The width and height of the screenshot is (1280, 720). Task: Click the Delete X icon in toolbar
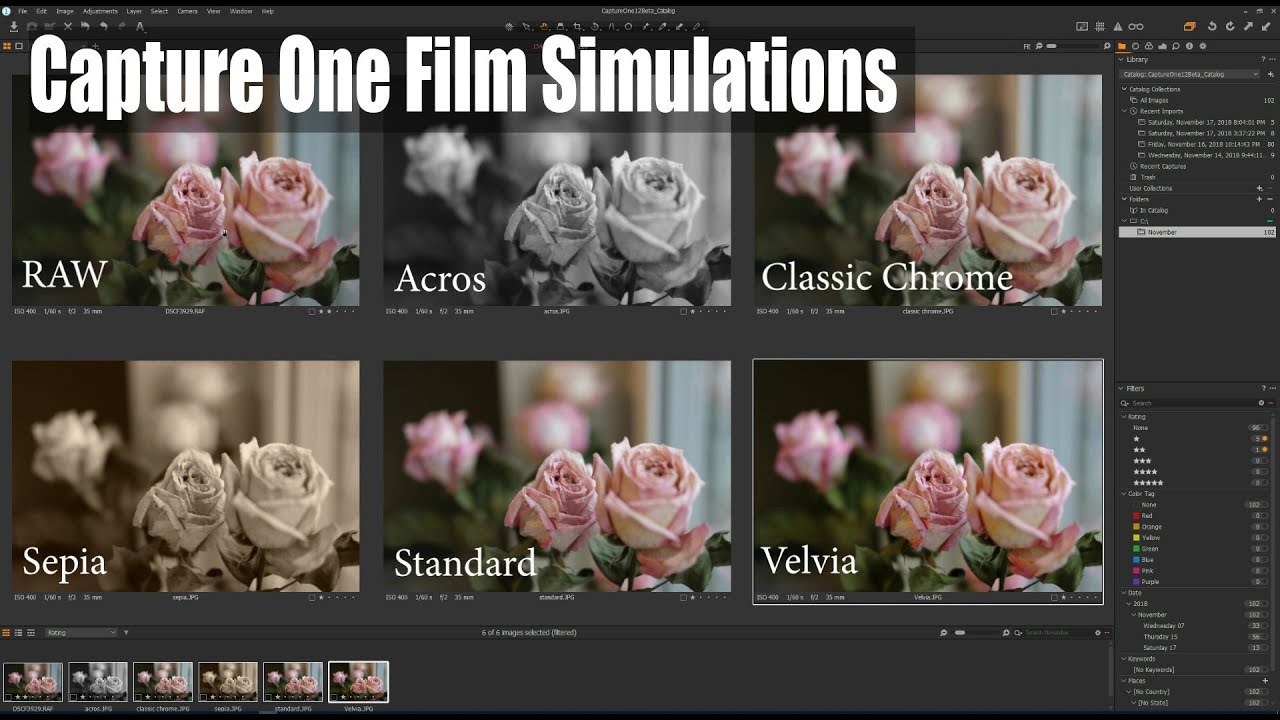[x=68, y=26]
